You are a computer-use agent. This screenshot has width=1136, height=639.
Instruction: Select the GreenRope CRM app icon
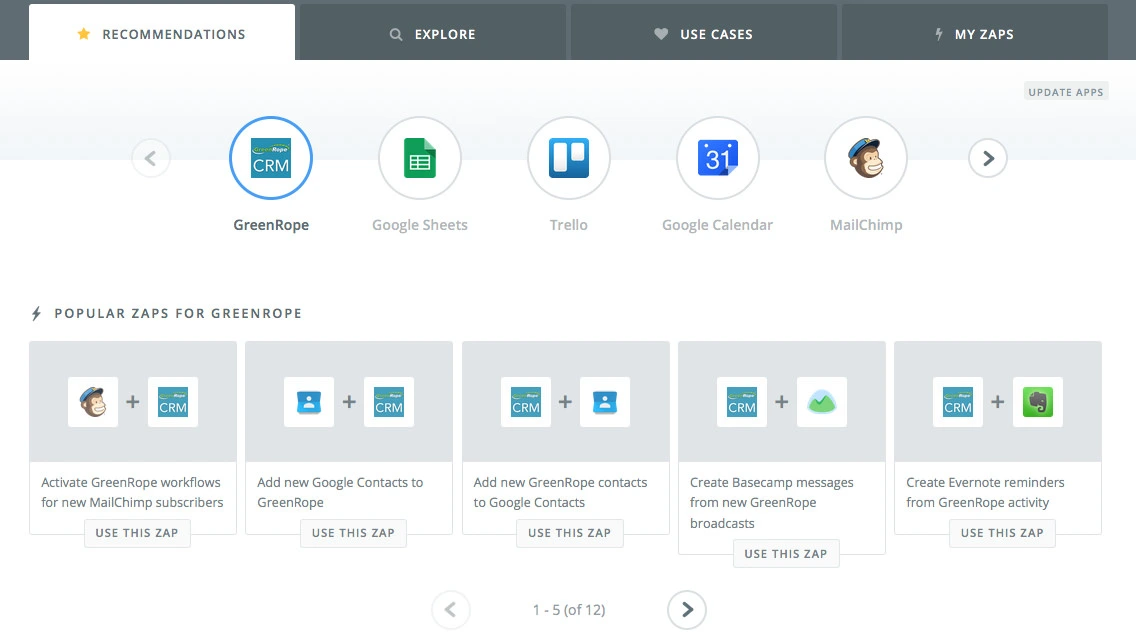[x=271, y=158]
